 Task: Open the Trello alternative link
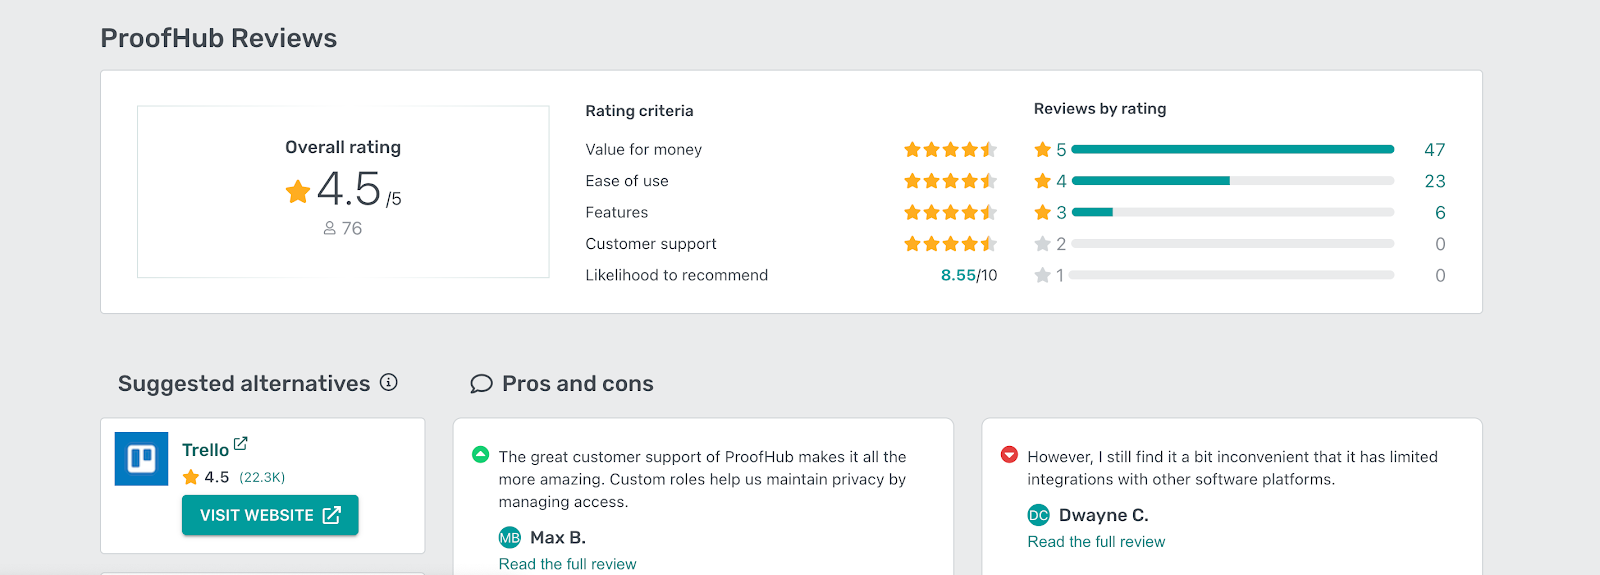[205, 450]
